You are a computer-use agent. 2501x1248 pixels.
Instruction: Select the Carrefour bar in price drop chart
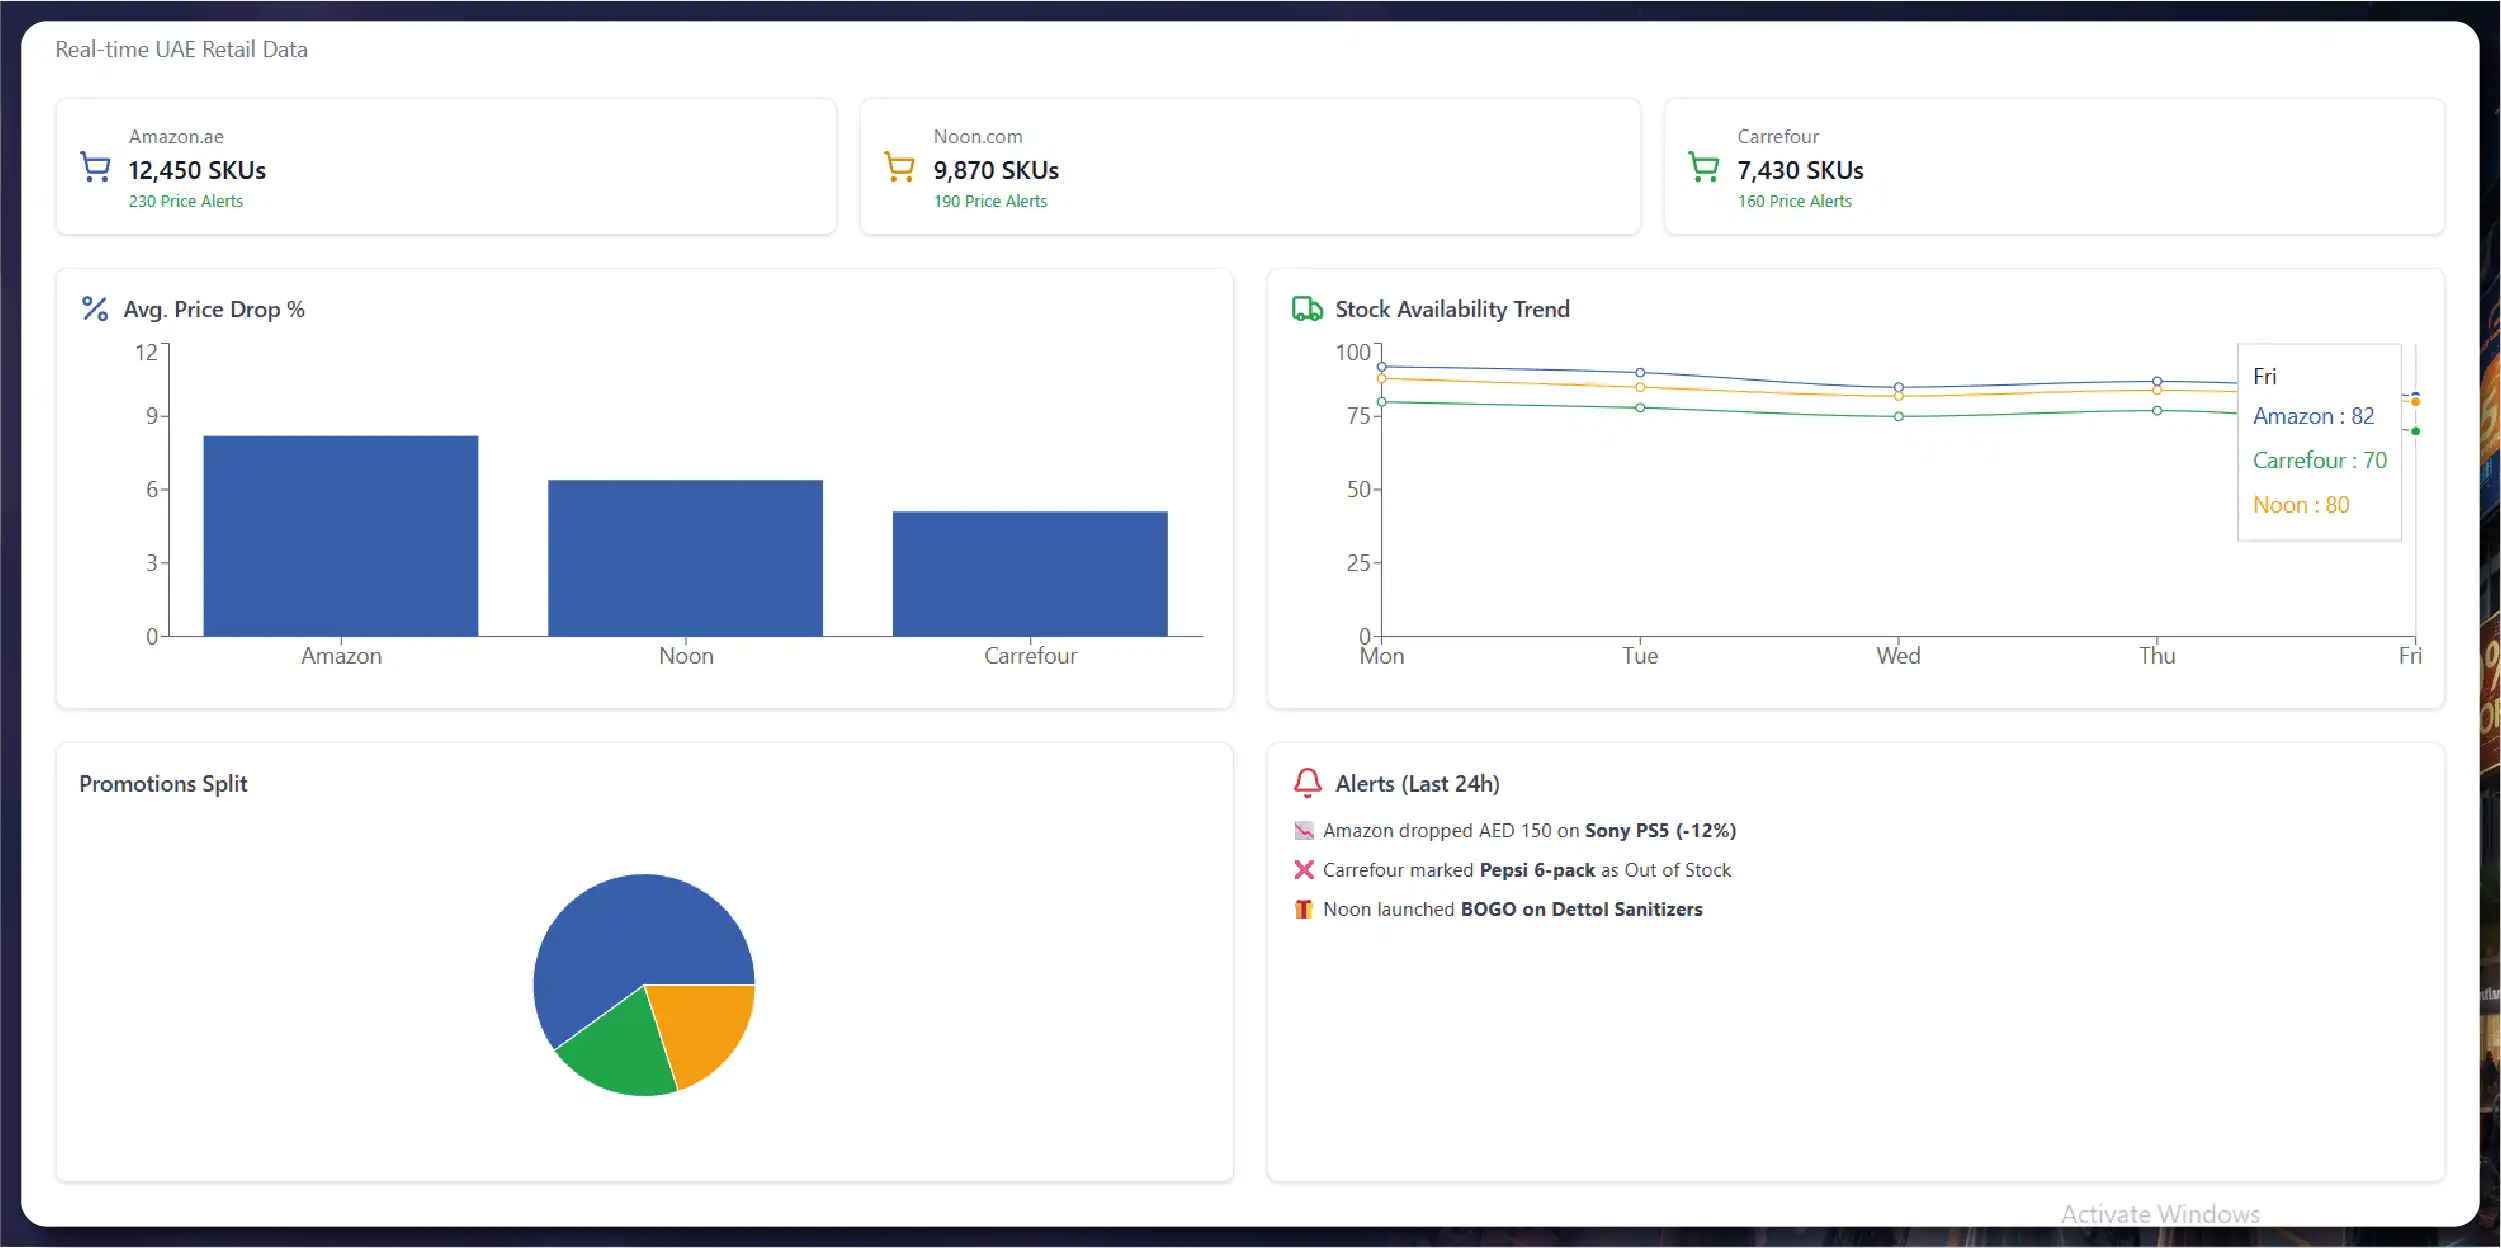1030,574
